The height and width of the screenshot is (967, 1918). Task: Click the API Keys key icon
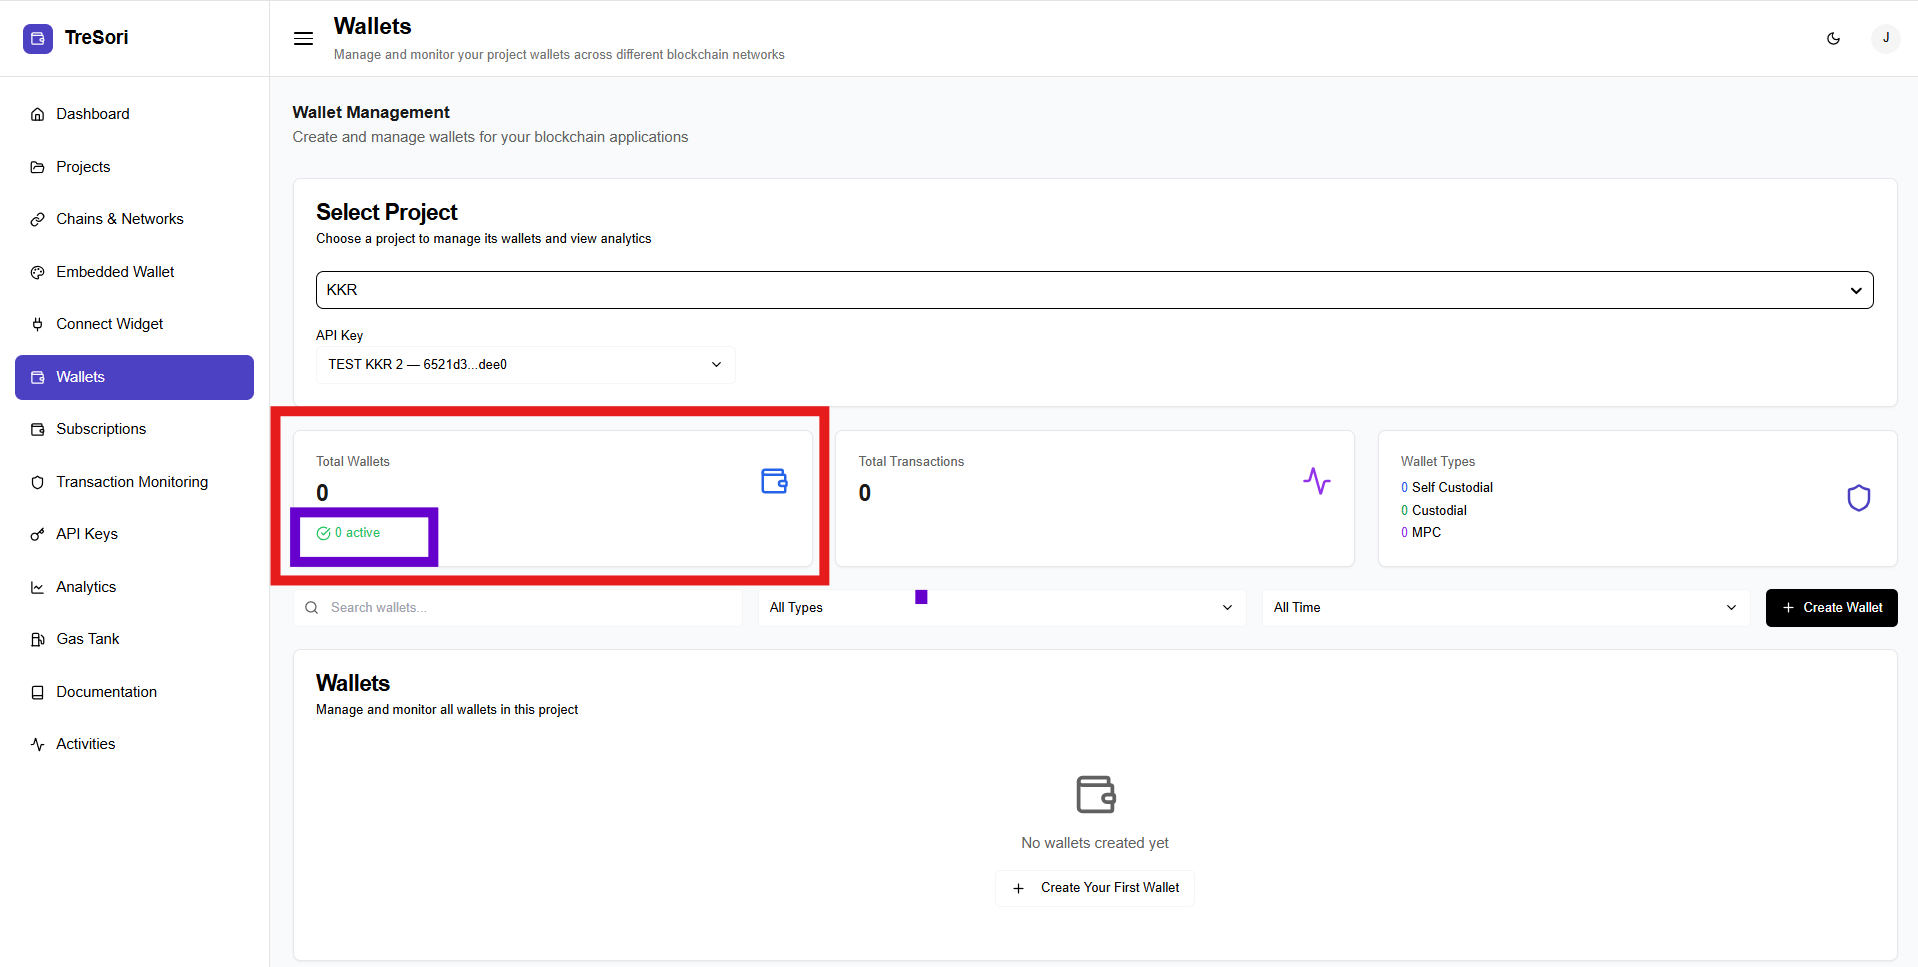point(38,534)
